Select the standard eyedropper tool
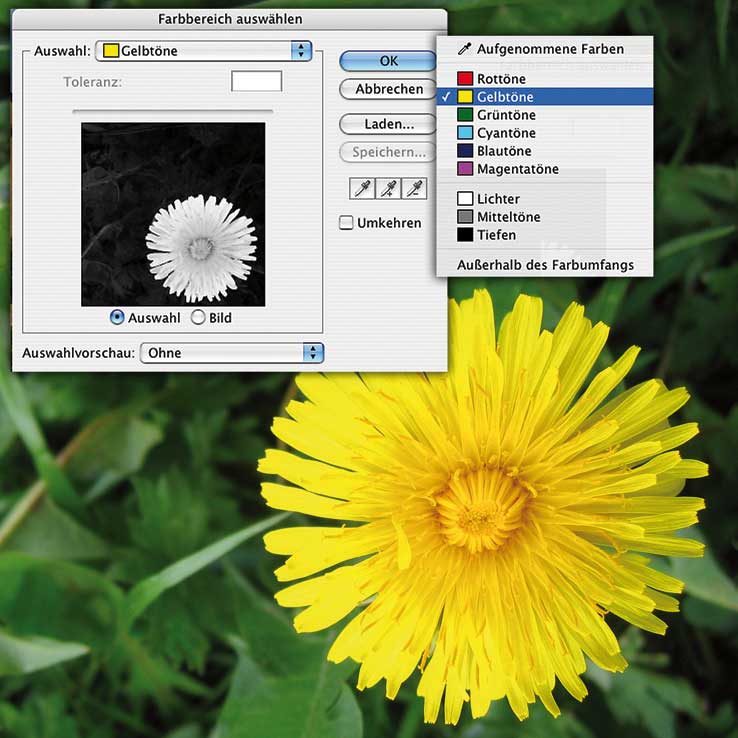738x738 pixels. click(x=361, y=188)
